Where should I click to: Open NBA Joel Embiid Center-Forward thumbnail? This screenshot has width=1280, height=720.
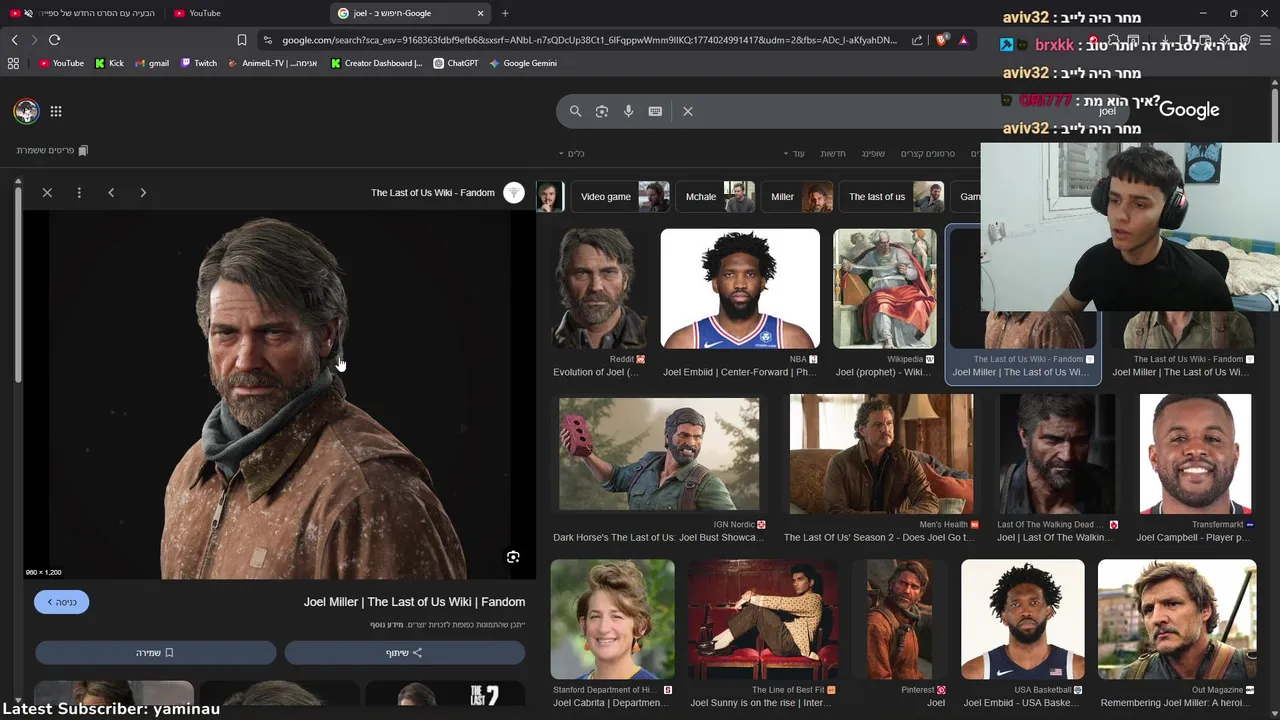coord(740,289)
